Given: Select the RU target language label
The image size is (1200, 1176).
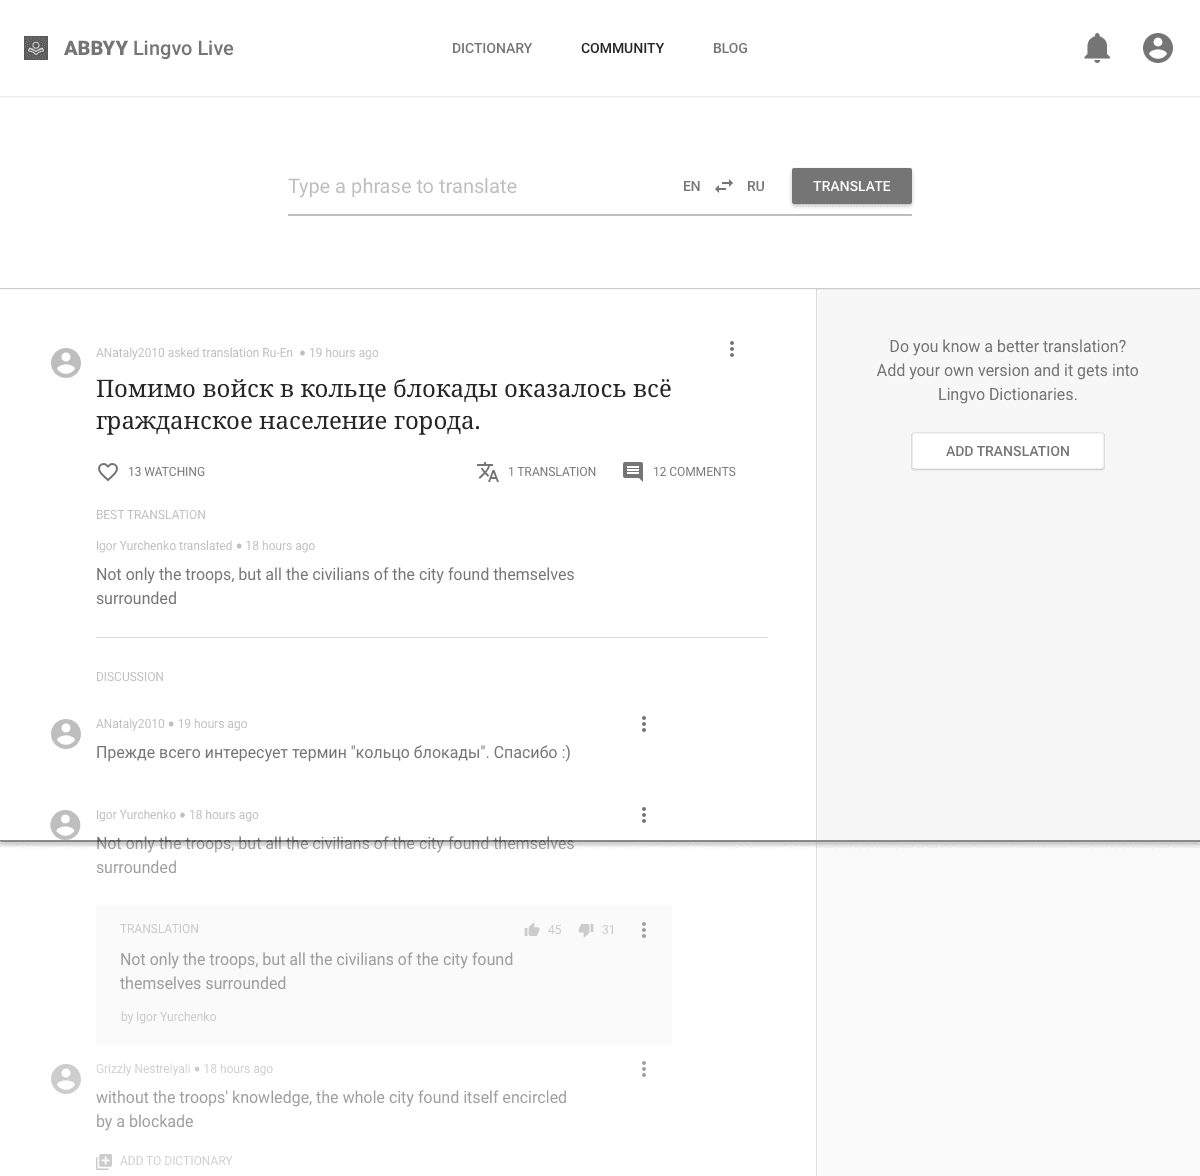Looking at the screenshot, I should 756,186.
